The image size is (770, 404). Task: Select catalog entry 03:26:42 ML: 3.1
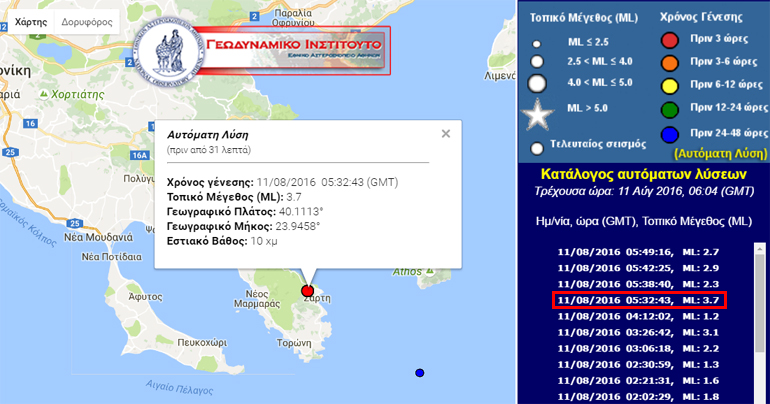point(638,332)
